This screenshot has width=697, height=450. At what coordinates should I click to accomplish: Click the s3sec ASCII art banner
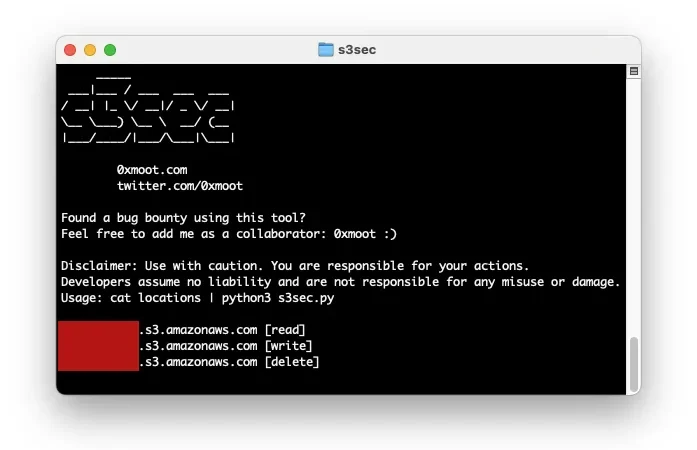tap(148, 110)
